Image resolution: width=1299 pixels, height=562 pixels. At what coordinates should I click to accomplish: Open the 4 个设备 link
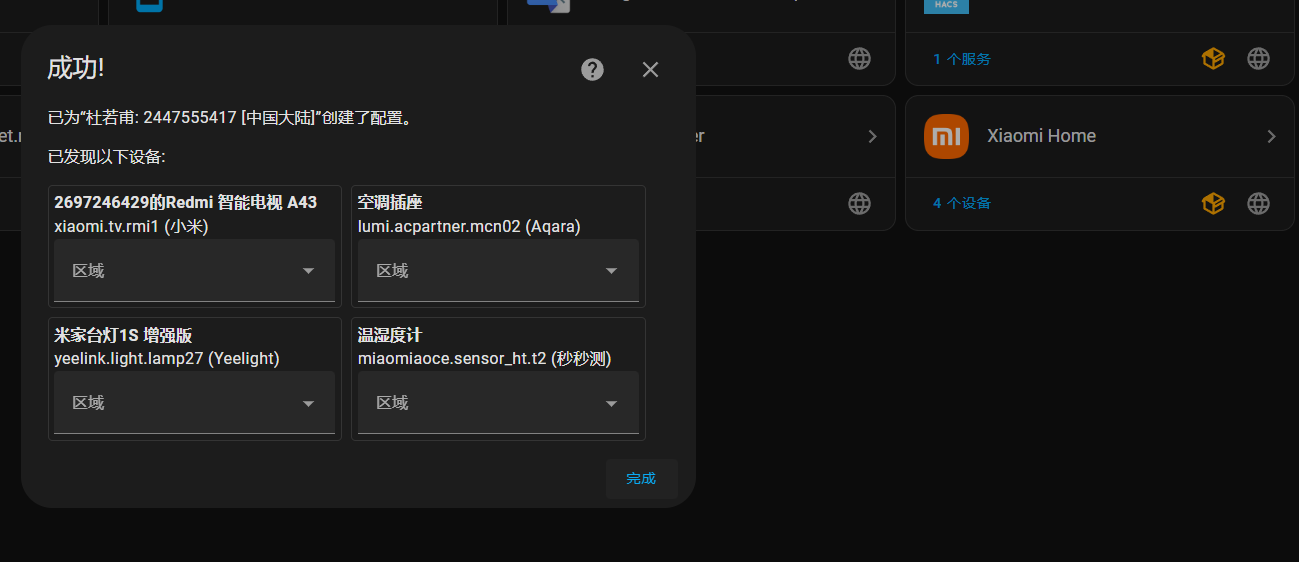(x=962, y=203)
